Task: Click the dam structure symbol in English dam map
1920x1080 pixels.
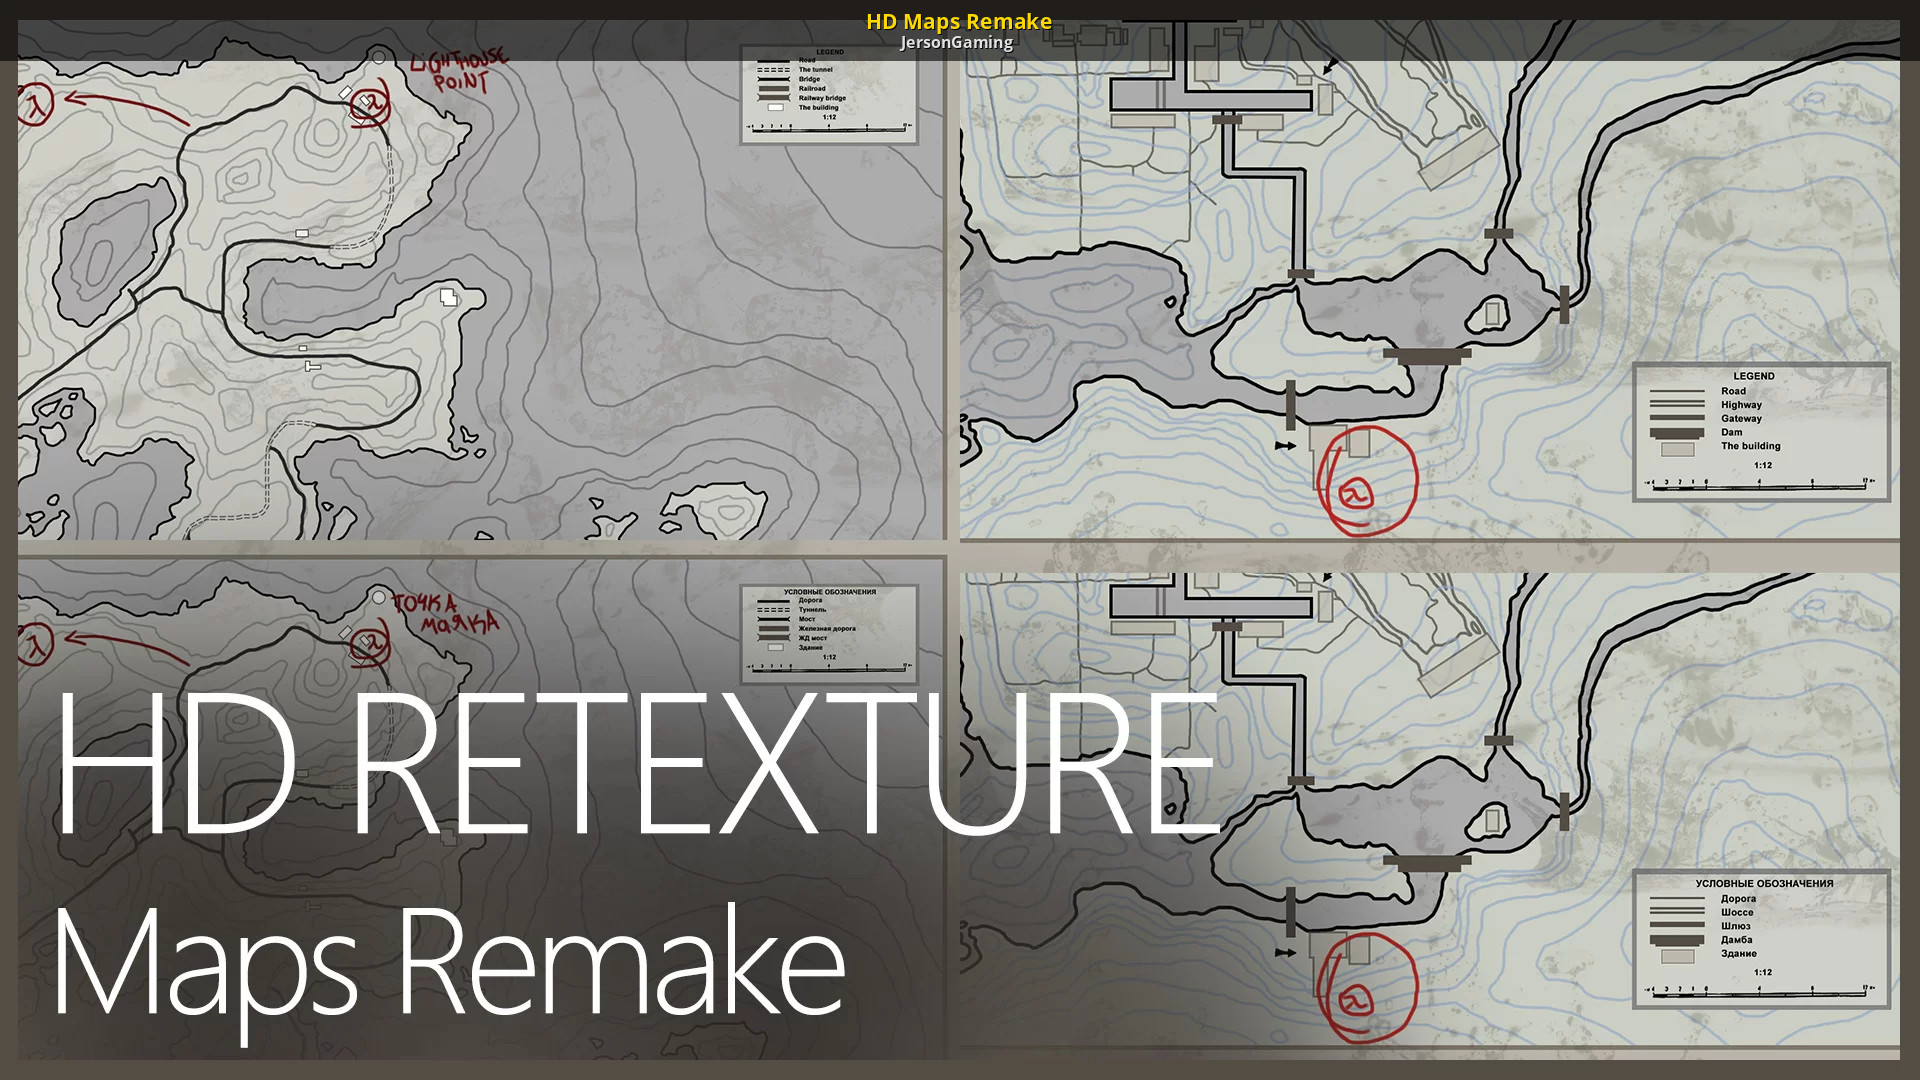Action: point(1427,355)
